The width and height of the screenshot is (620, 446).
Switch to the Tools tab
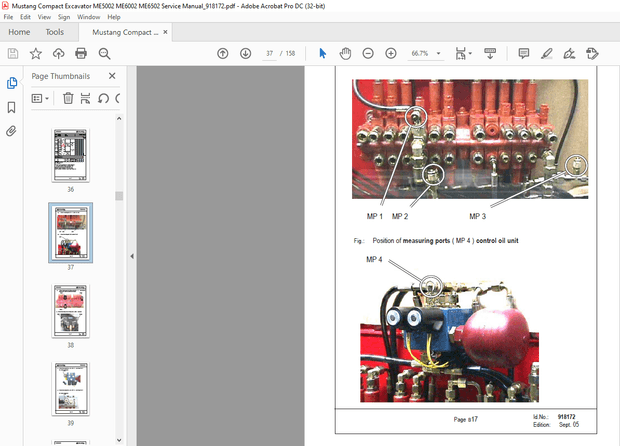55,32
